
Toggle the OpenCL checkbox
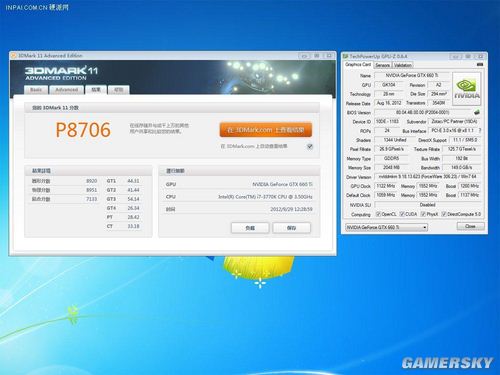coord(378,214)
